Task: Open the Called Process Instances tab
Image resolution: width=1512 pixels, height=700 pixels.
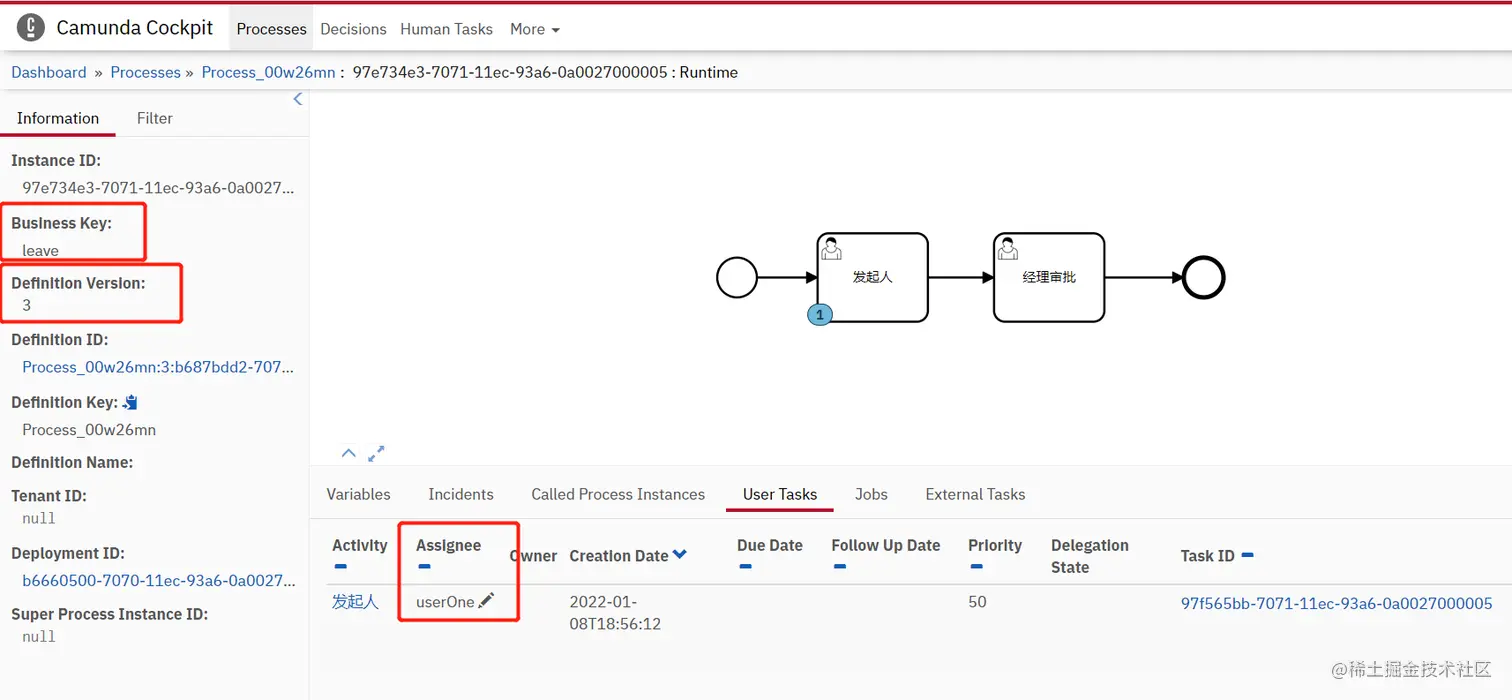Action: (x=618, y=494)
